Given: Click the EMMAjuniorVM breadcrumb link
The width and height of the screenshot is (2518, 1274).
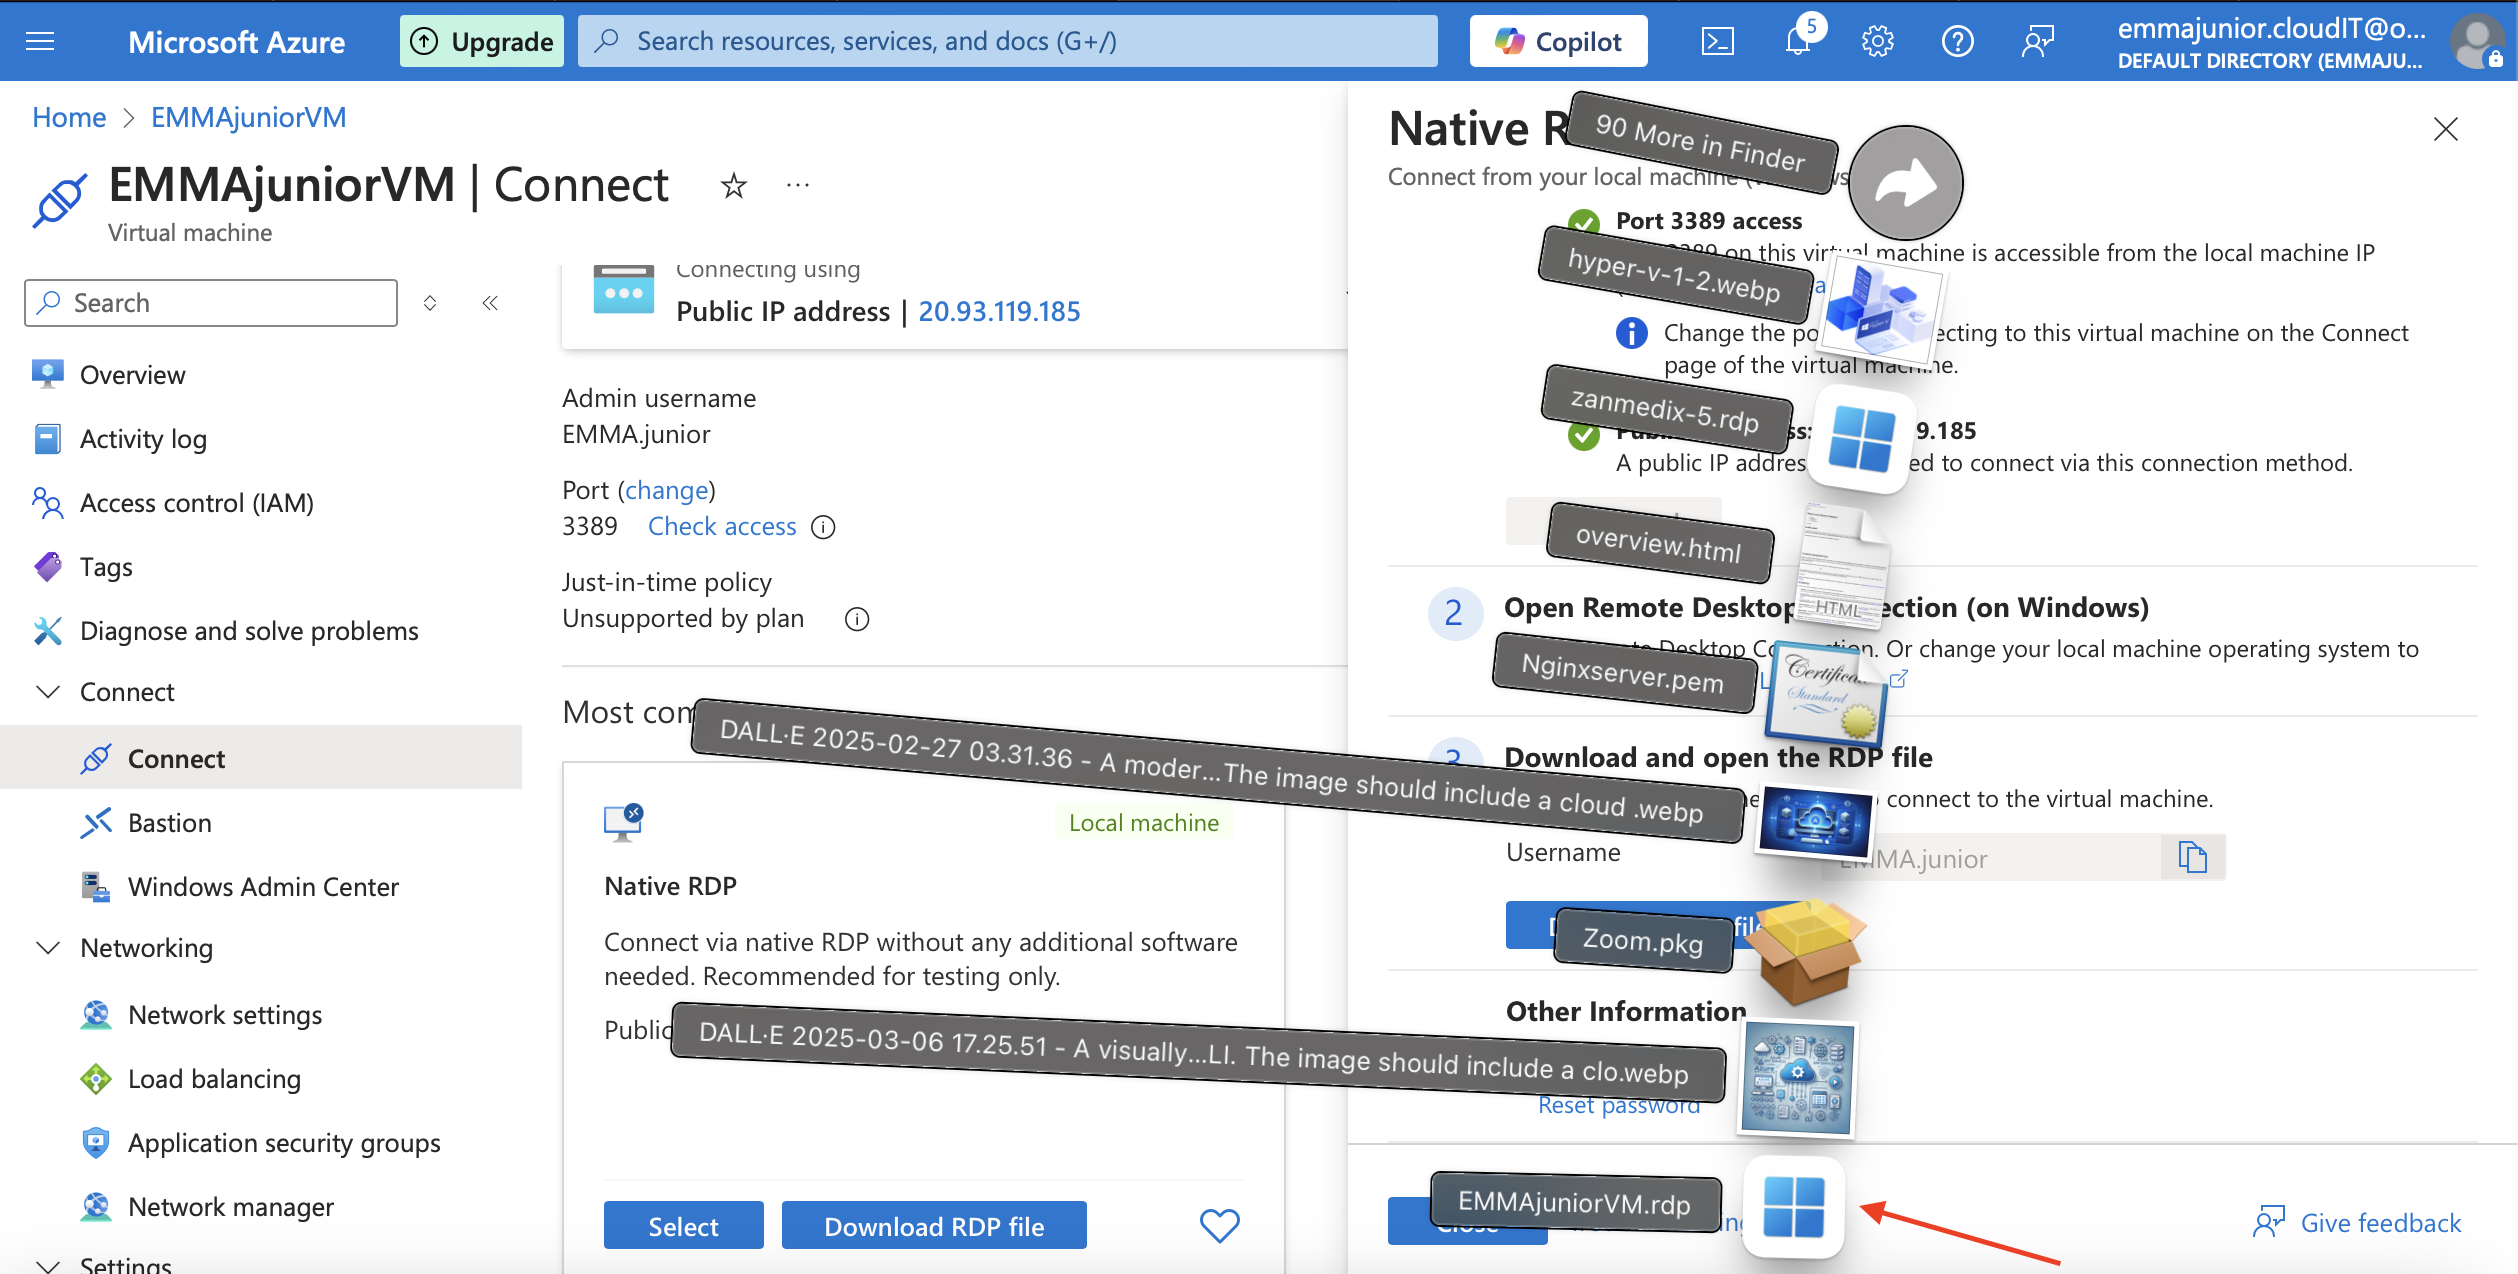Looking at the screenshot, I should (249, 117).
